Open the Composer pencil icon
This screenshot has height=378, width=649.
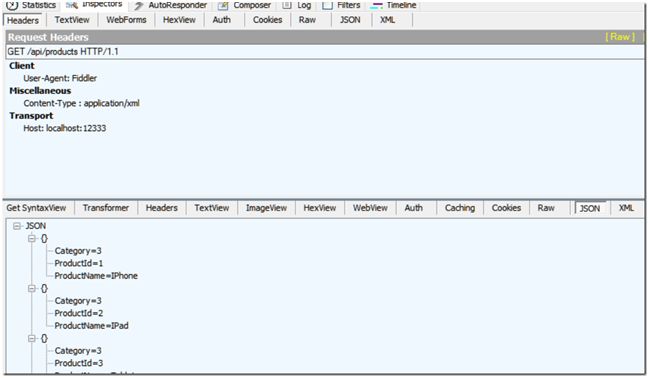click(223, 5)
